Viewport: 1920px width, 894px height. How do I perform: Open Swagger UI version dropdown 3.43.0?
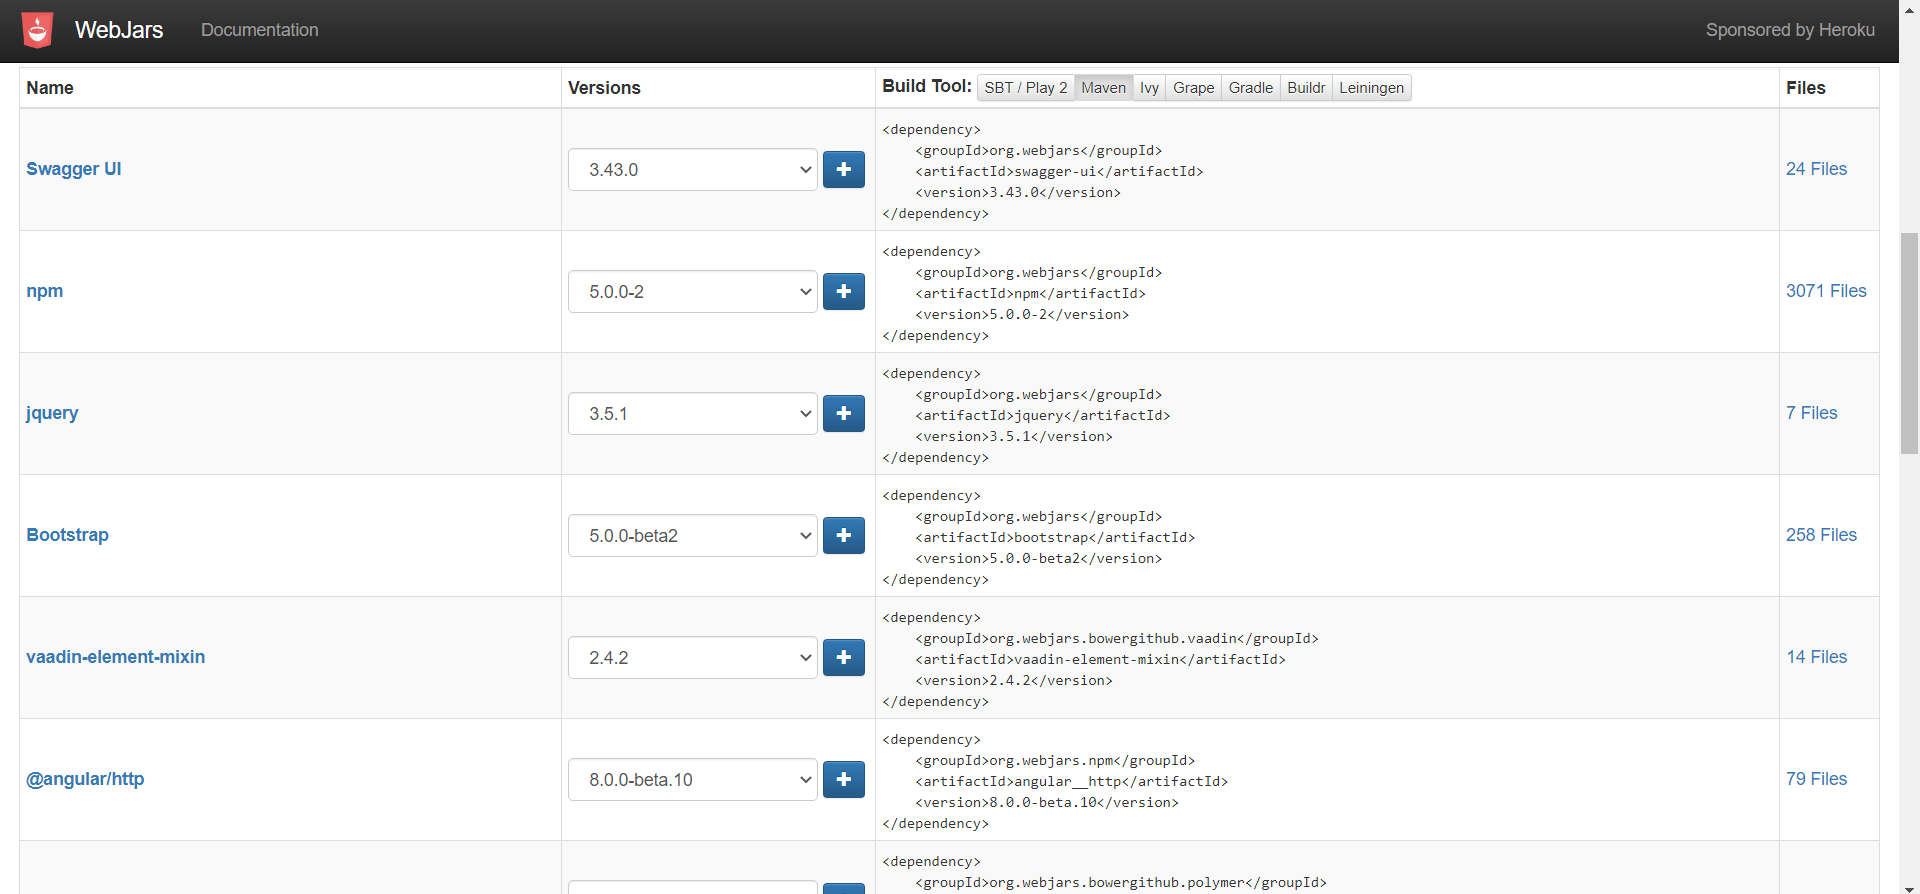[x=693, y=170]
